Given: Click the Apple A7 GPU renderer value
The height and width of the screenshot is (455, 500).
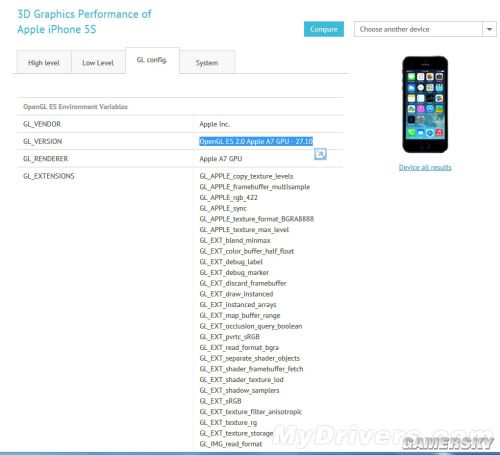Looking at the screenshot, I should tap(221, 159).
